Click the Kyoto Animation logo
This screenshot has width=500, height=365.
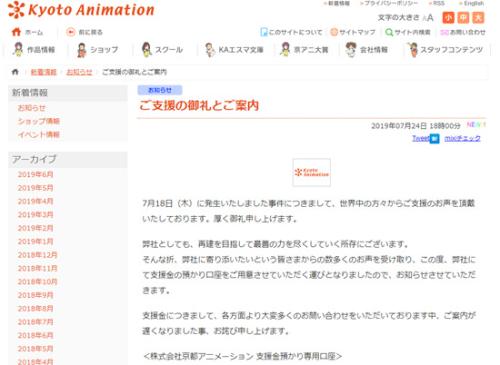click(x=81, y=9)
